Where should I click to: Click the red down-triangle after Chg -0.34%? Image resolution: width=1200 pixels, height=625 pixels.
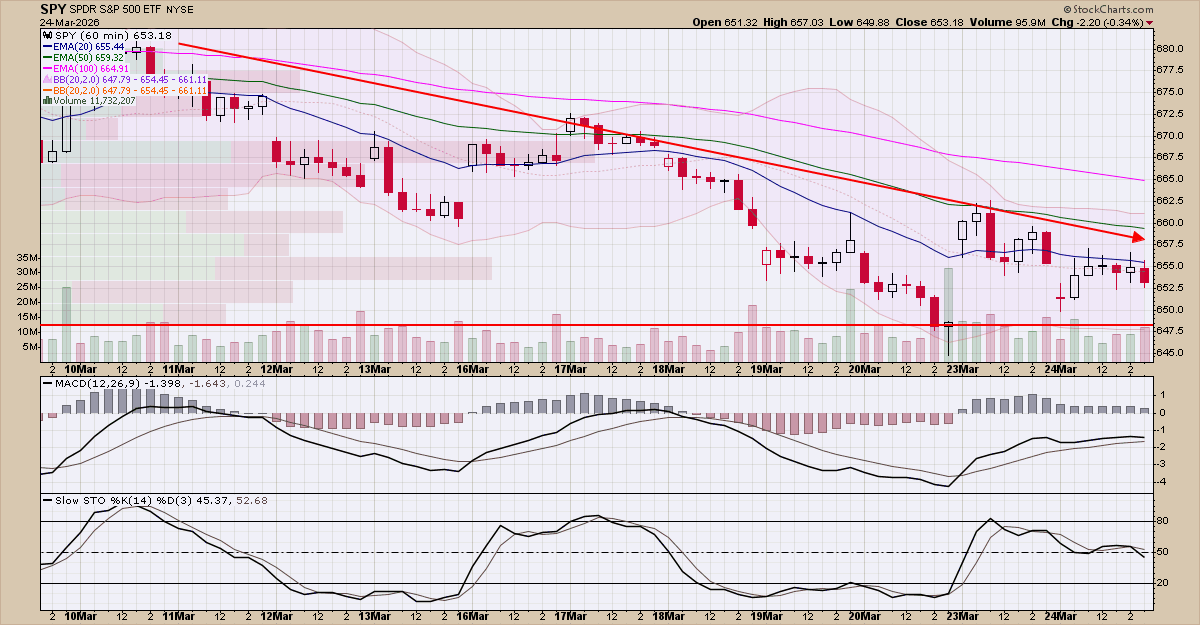[x=1149, y=22]
